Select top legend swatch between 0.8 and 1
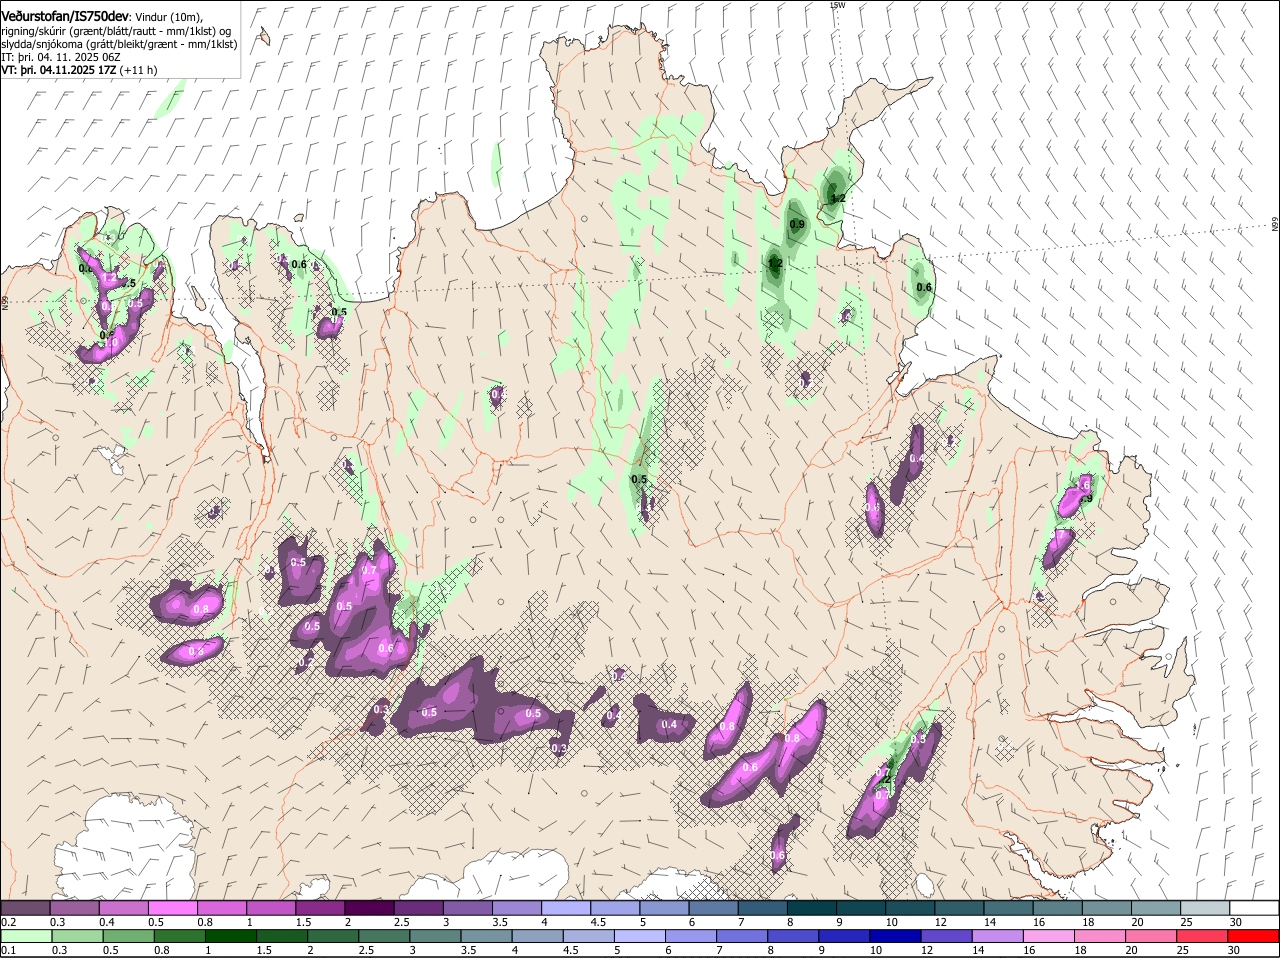This screenshot has width=1280, height=958. pos(222,907)
